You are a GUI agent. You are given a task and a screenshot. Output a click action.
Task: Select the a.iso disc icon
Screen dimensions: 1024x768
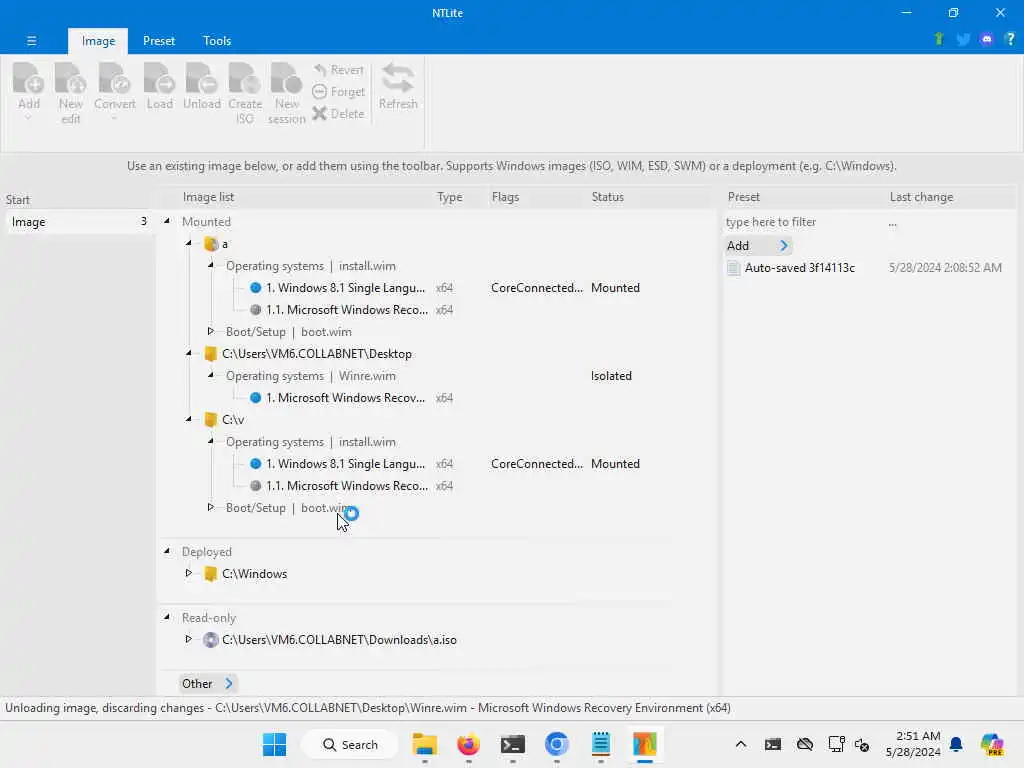[210, 640]
